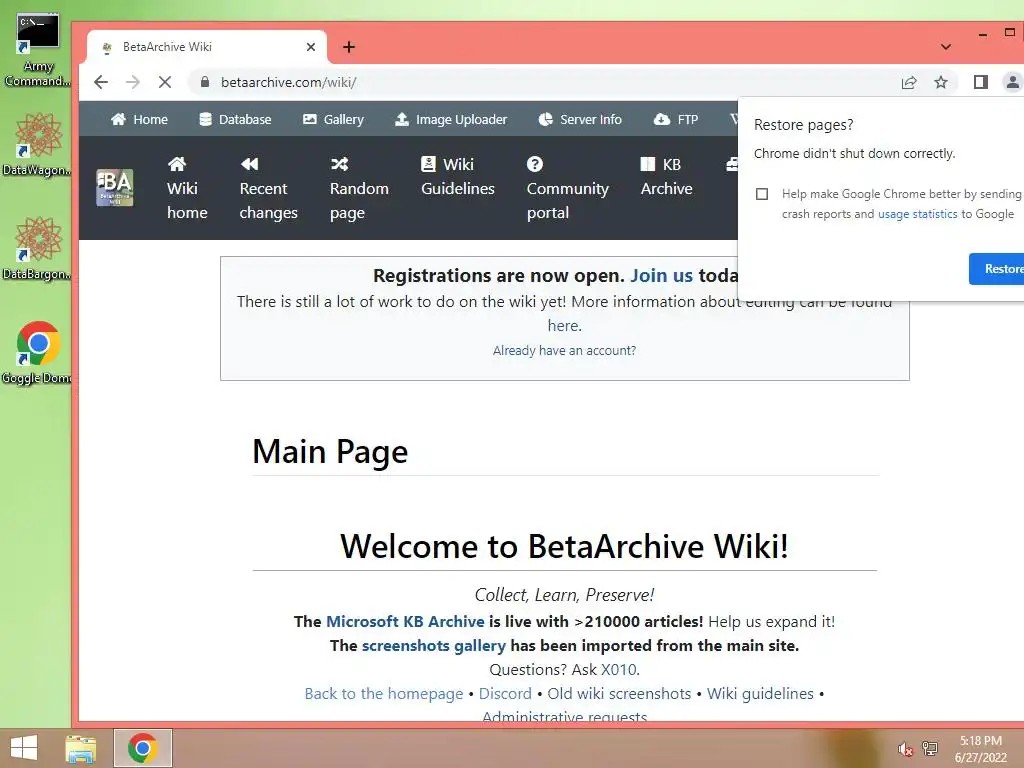Open the upper DataWagon desktop shortcut

37,144
